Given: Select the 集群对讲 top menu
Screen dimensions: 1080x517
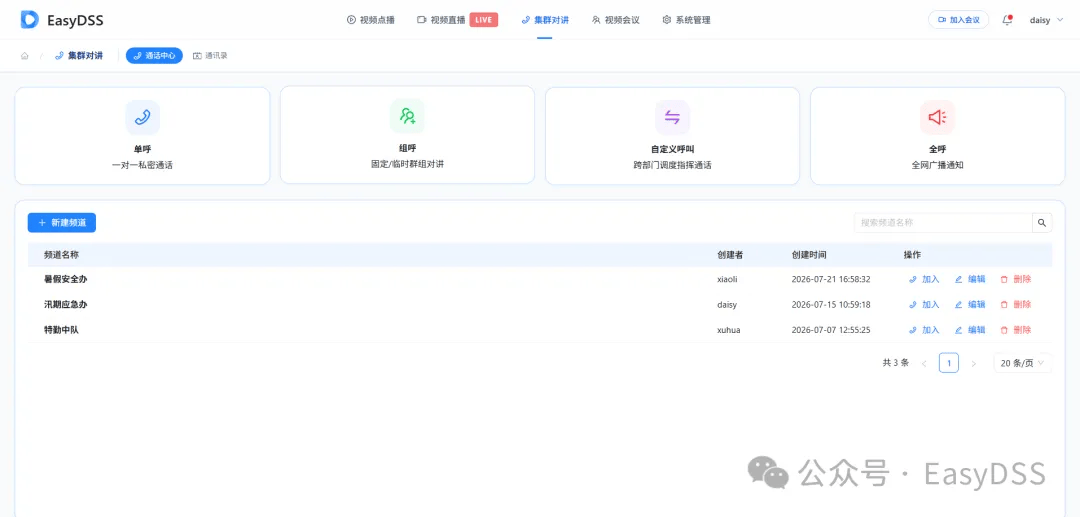Looking at the screenshot, I should [x=545, y=20].
